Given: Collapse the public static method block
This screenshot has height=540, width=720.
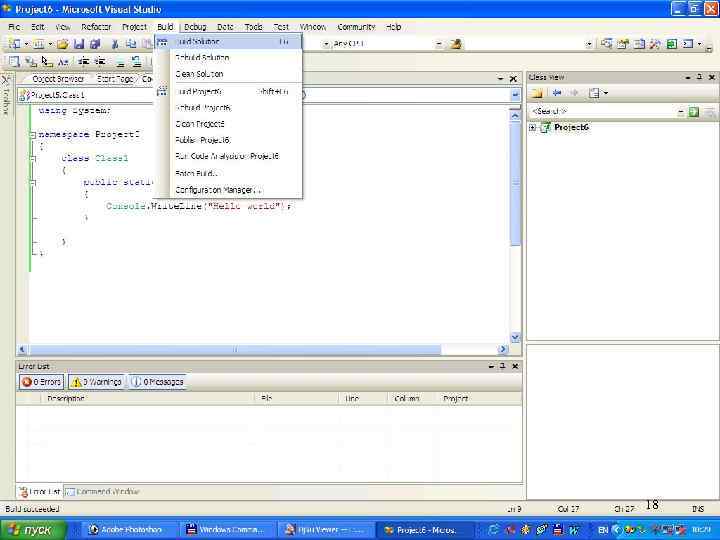Looking at the screenshot, I should [33, 182].
